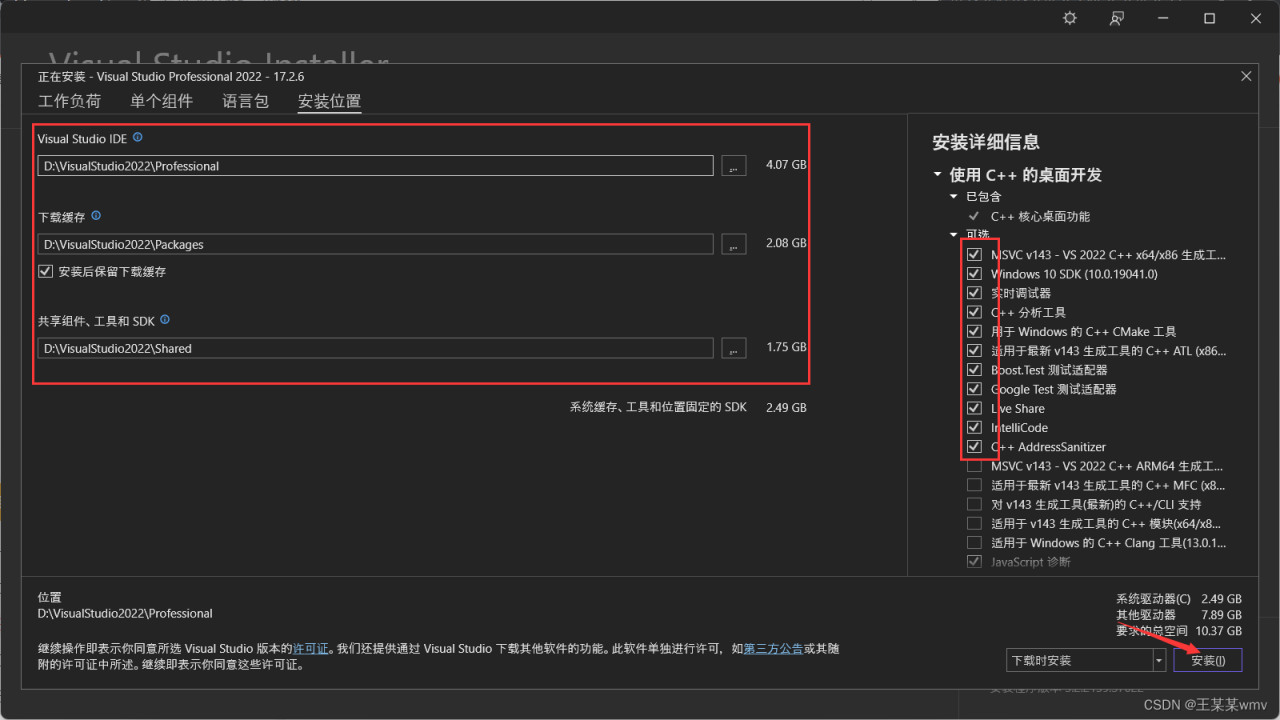Viewport: 1280px width, 720px height.
Task: Browse for the 下载缓存 folder
Action: pyautogui.click(x=734, y=244)
